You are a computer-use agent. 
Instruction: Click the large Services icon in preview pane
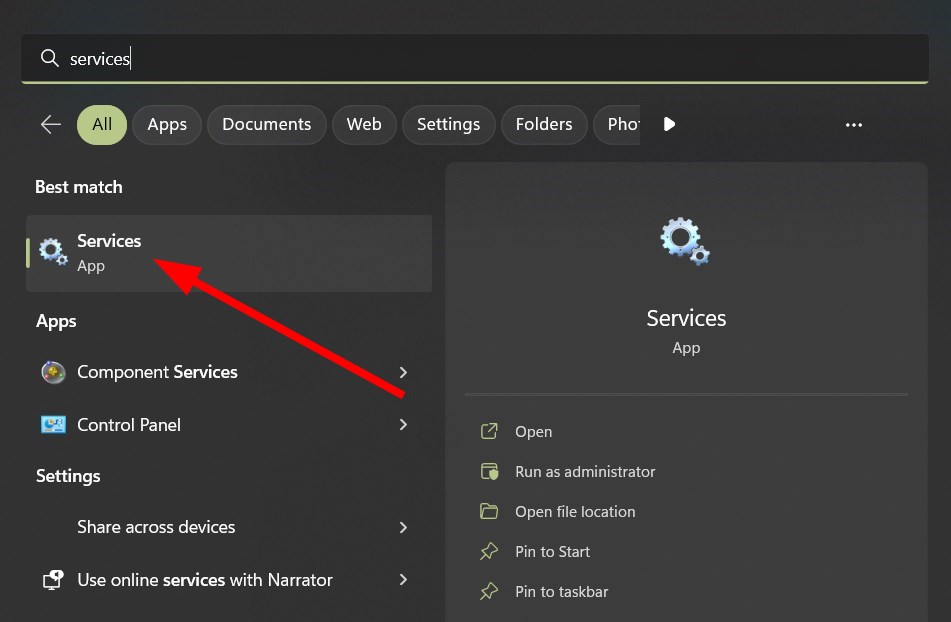685,242
